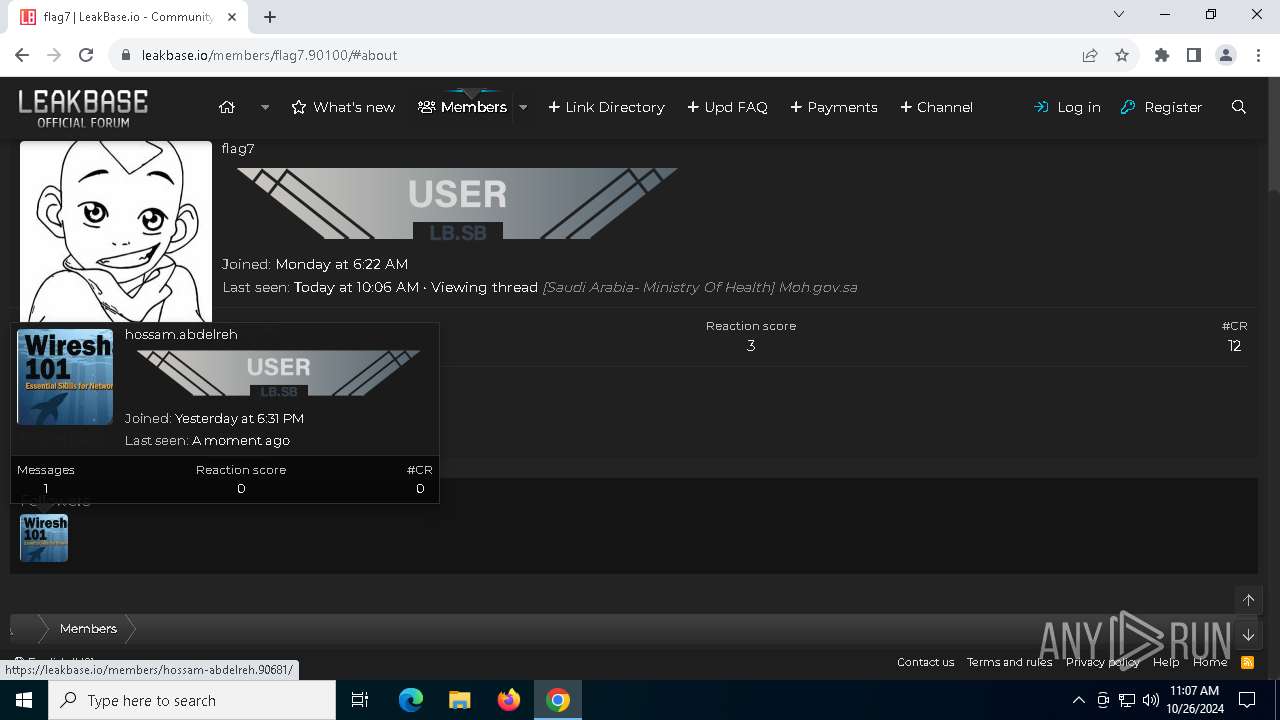Select the flag7 LeakBase tab
Viewport: 1280px width, 720px height.
127,17
